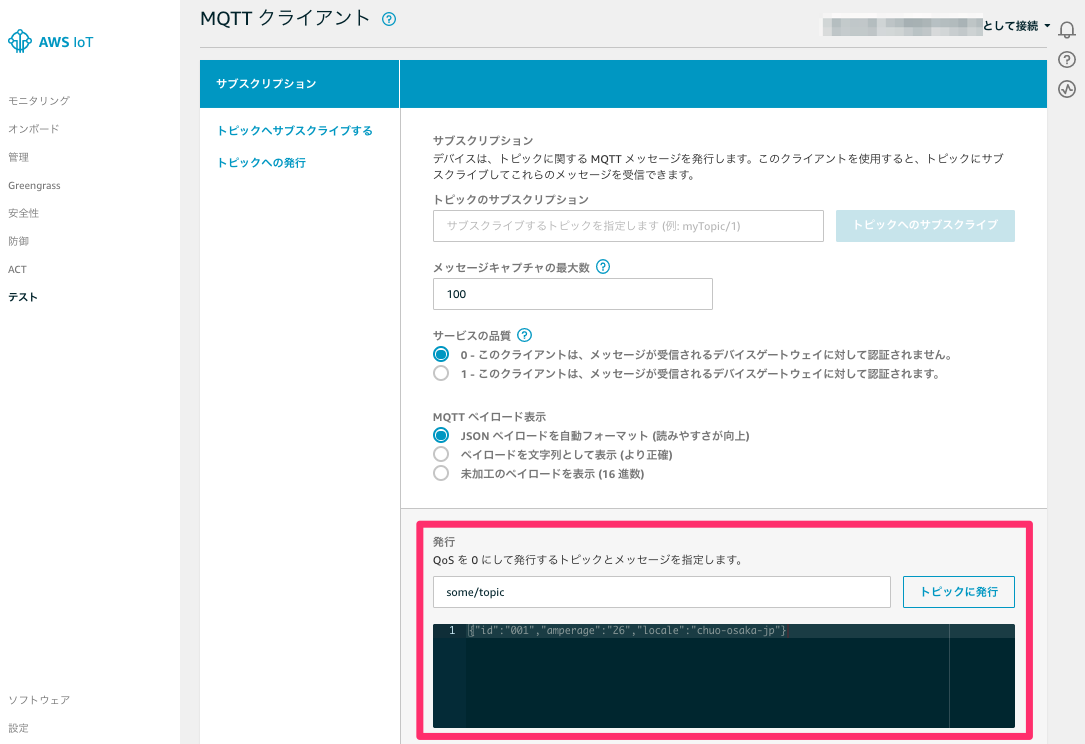Click the AWS IoT logo
1085x744 pixels.
tap(50, 41)
